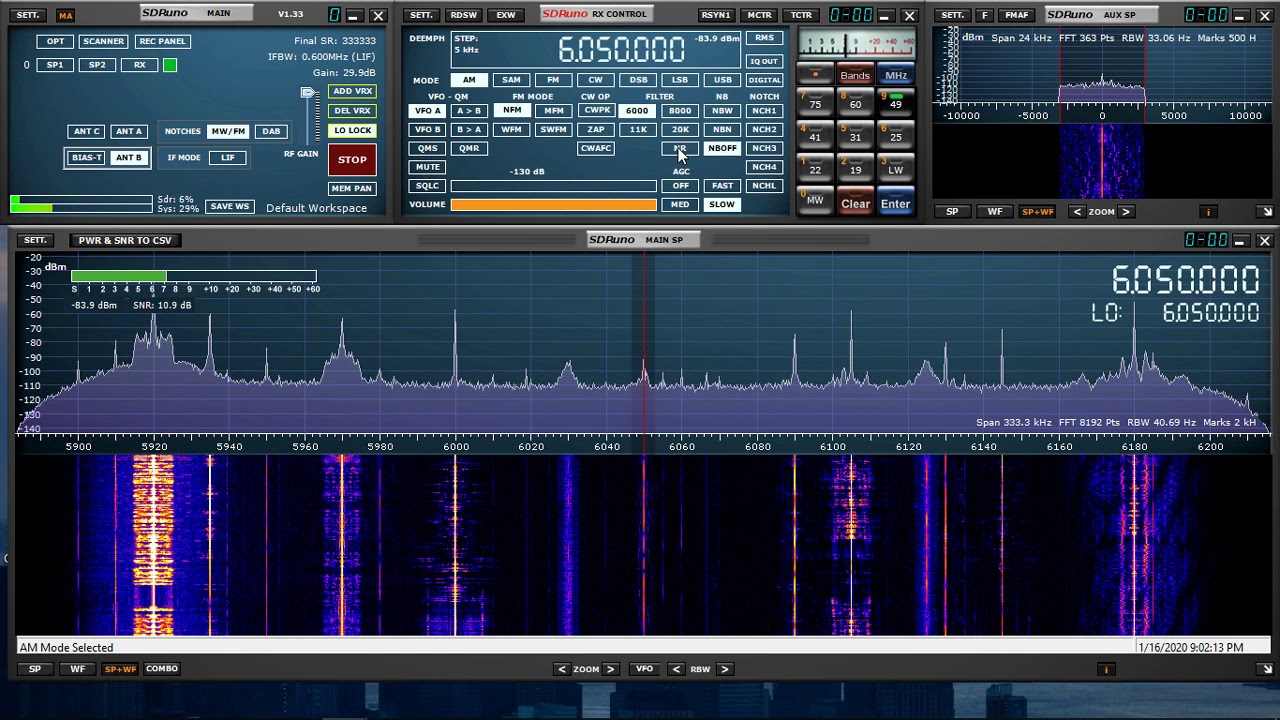
Task: Click AUX SP resize corner arrow icon
Action: tap(1266, 212)
